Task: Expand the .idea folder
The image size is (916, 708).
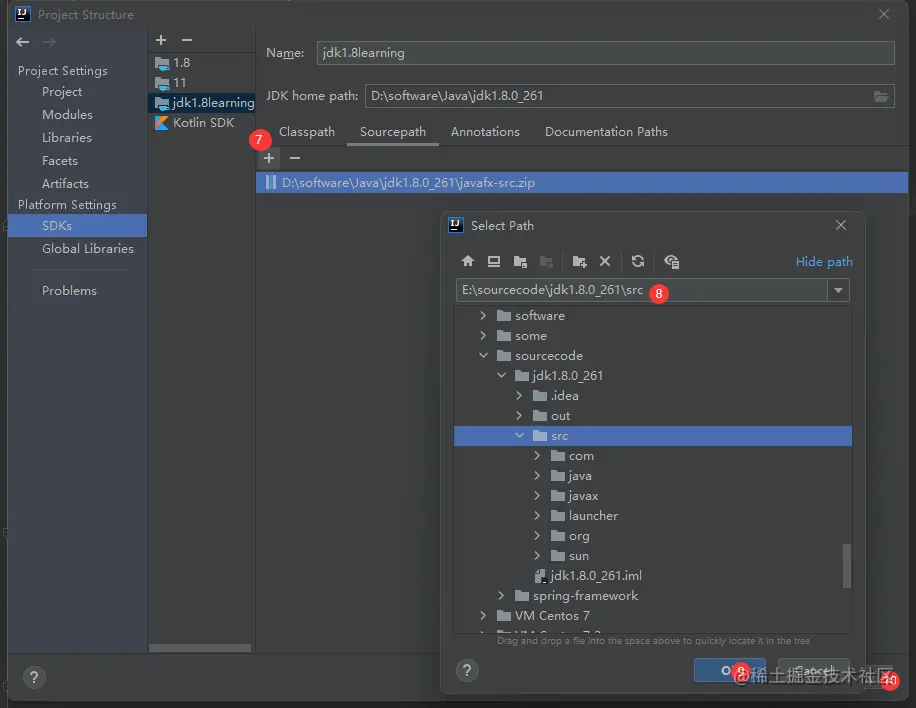Action: [519, 395]
